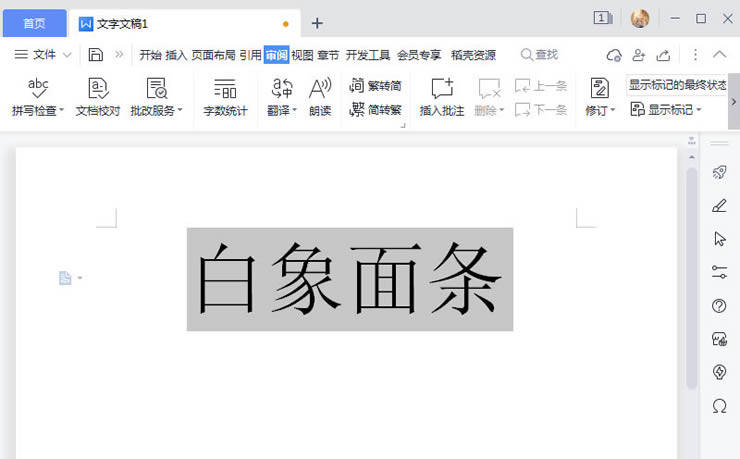The image size is (740, 459).
Task: Open the ruler toggle above scrollbar
Action: (x=691, y=141)
